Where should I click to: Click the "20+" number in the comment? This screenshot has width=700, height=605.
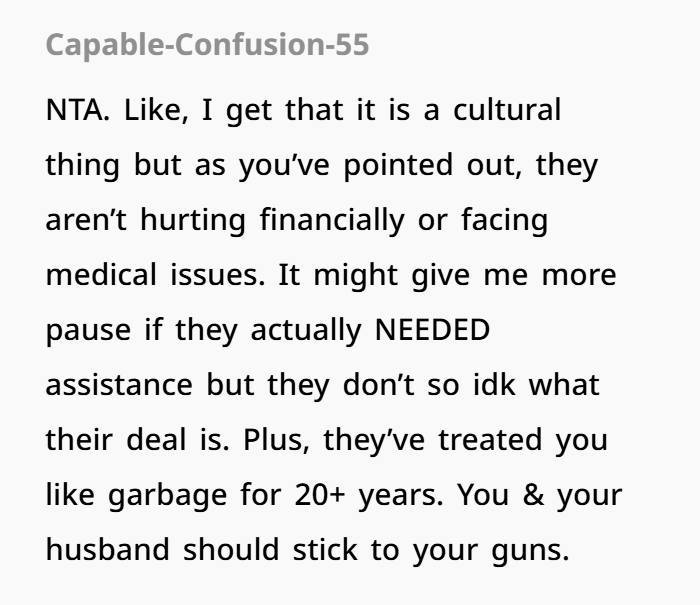coord(320,495)
